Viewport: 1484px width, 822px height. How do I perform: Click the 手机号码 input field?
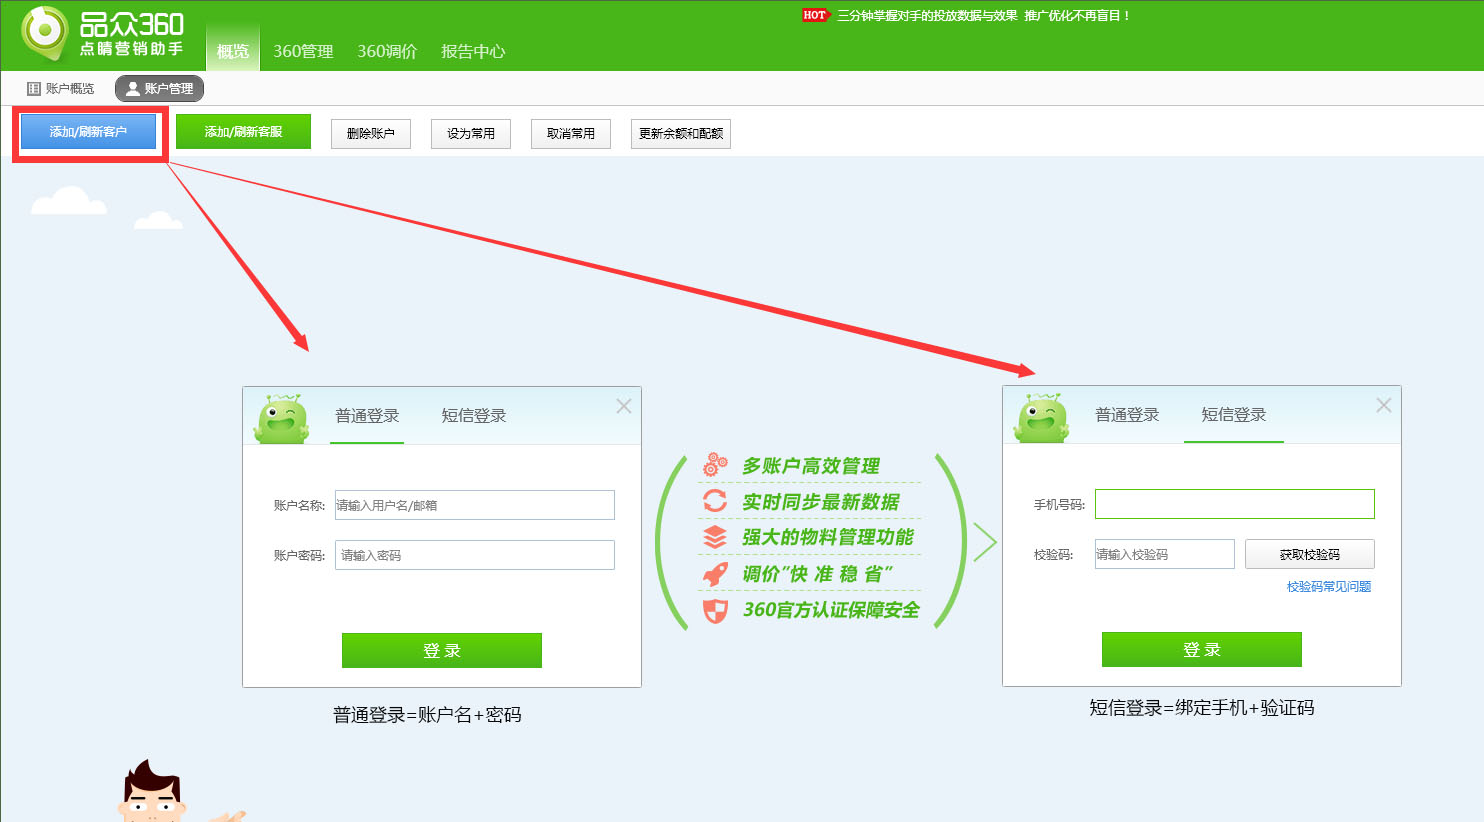[x=1234, y=504]
